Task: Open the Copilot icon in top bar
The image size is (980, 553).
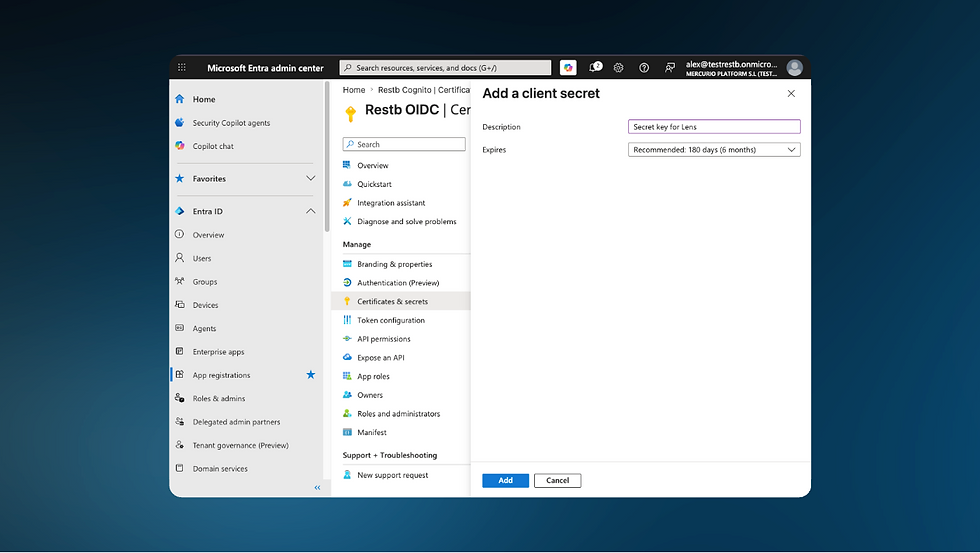Action: 568,67
